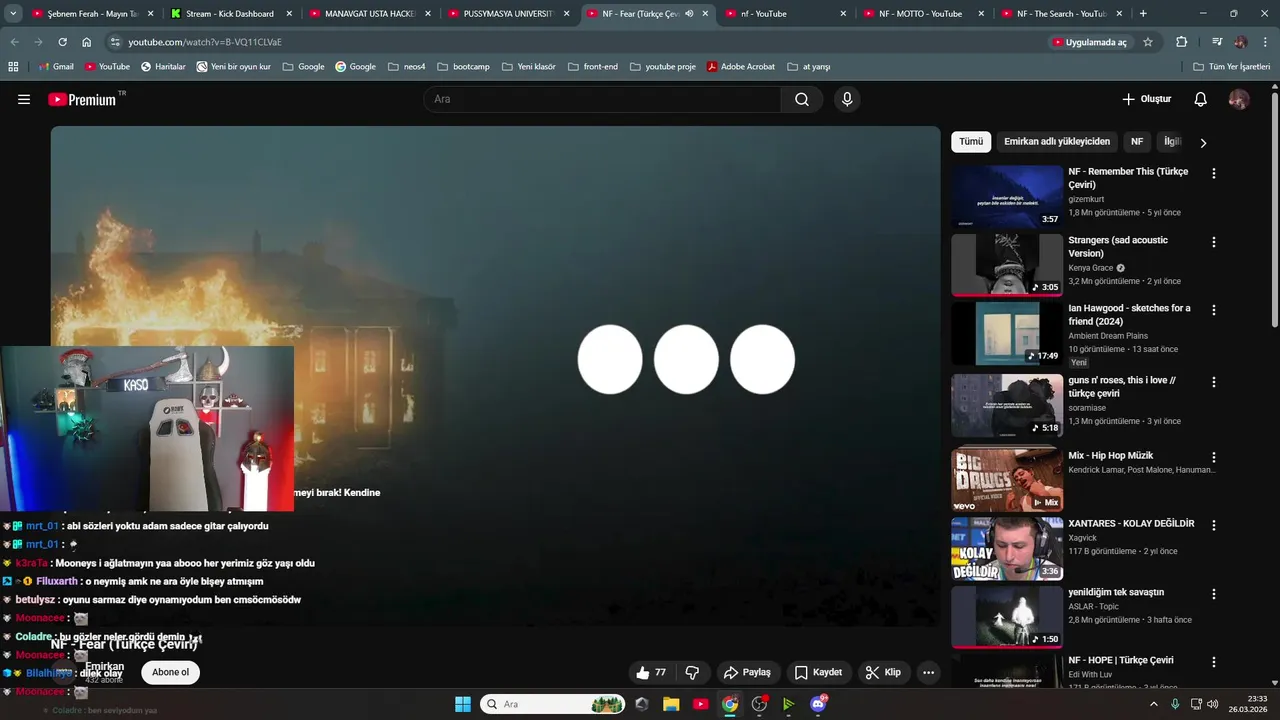Open options for guns n' roses video

pos(1214,382)
